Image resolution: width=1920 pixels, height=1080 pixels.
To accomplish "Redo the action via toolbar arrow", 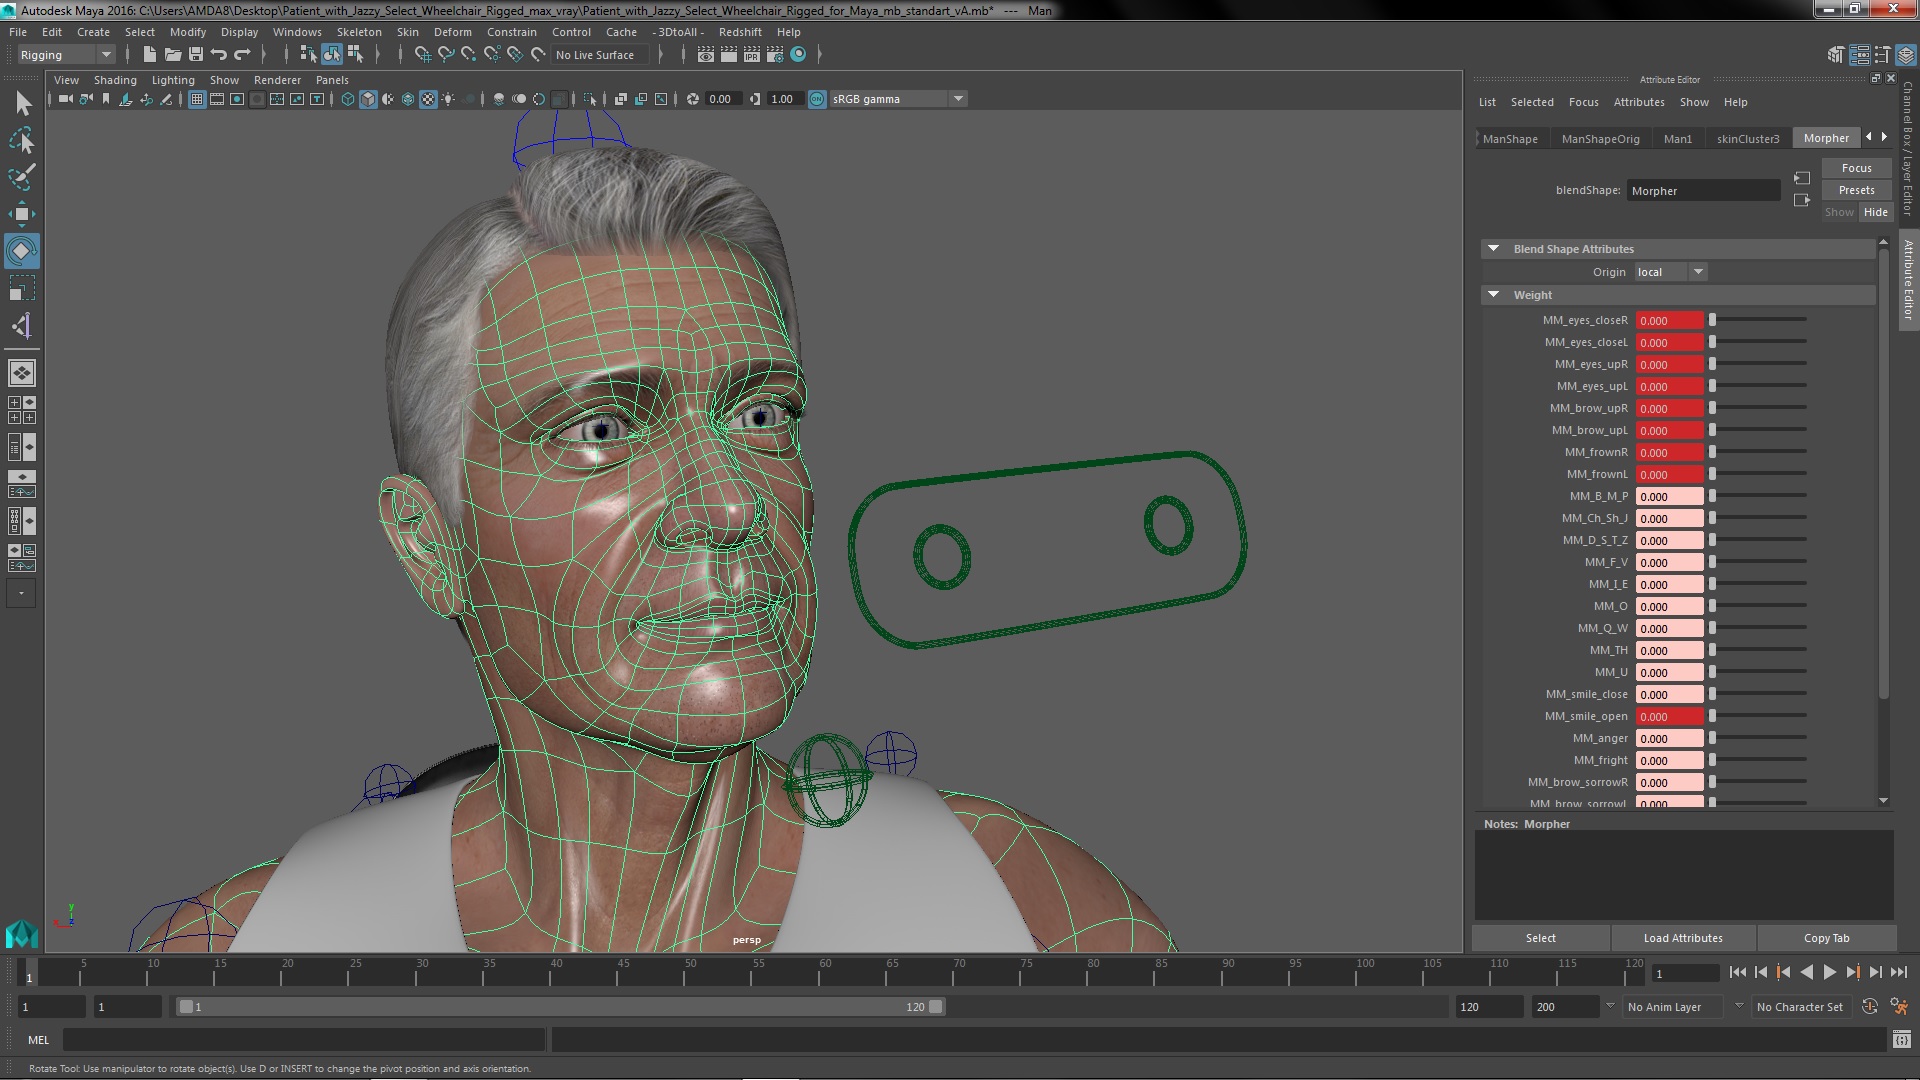I will coord(242,55).
